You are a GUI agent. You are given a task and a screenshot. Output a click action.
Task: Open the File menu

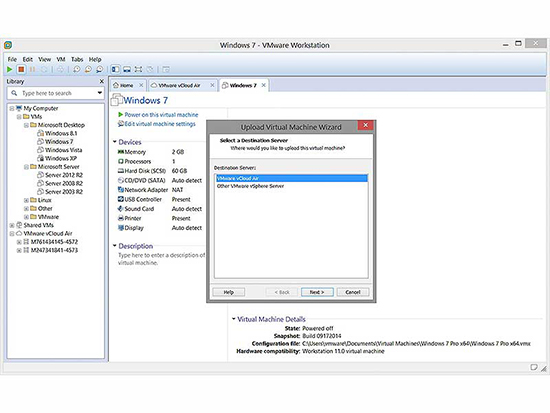click(12, 59)
